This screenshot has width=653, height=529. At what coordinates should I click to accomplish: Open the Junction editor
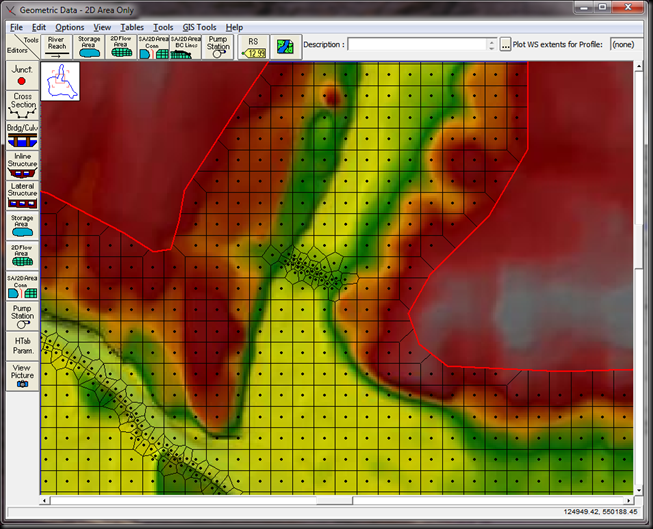22,74
